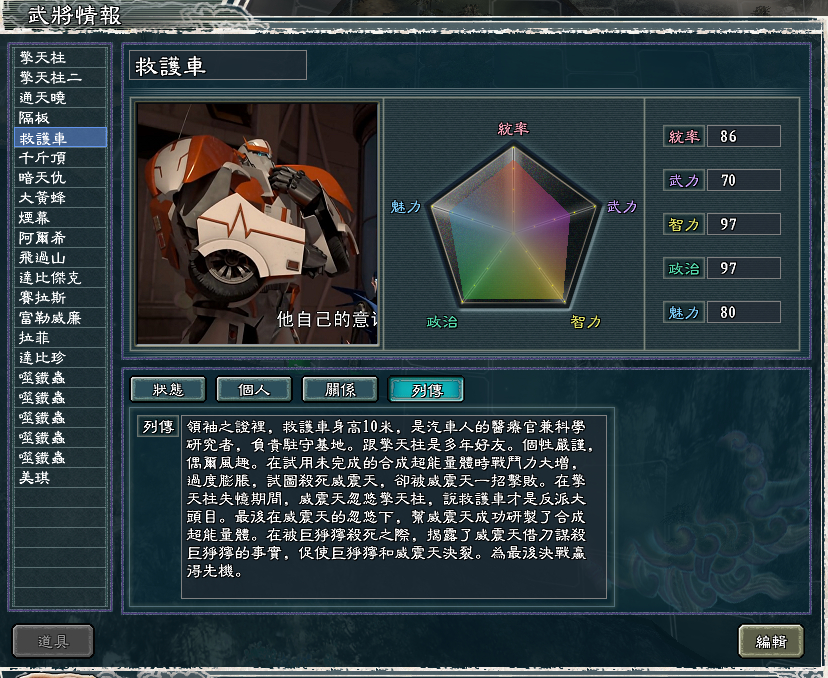Screen dimensions: 828x678
Task: Click the 統率 value field showing 86
Action: click(x=744, y=136)
